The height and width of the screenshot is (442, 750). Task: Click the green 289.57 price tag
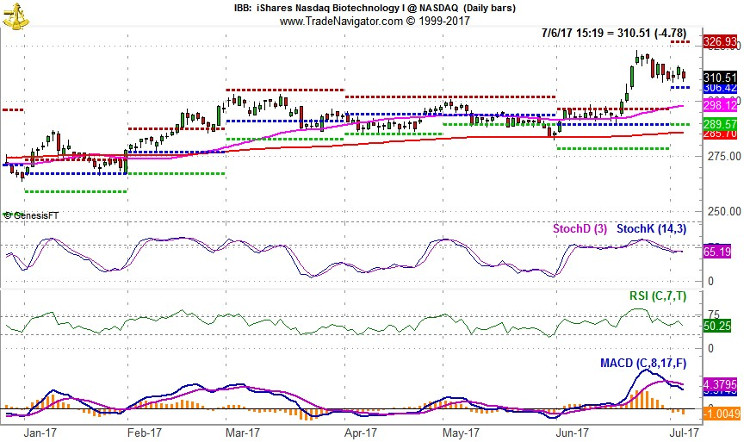(x=721, y=123)
